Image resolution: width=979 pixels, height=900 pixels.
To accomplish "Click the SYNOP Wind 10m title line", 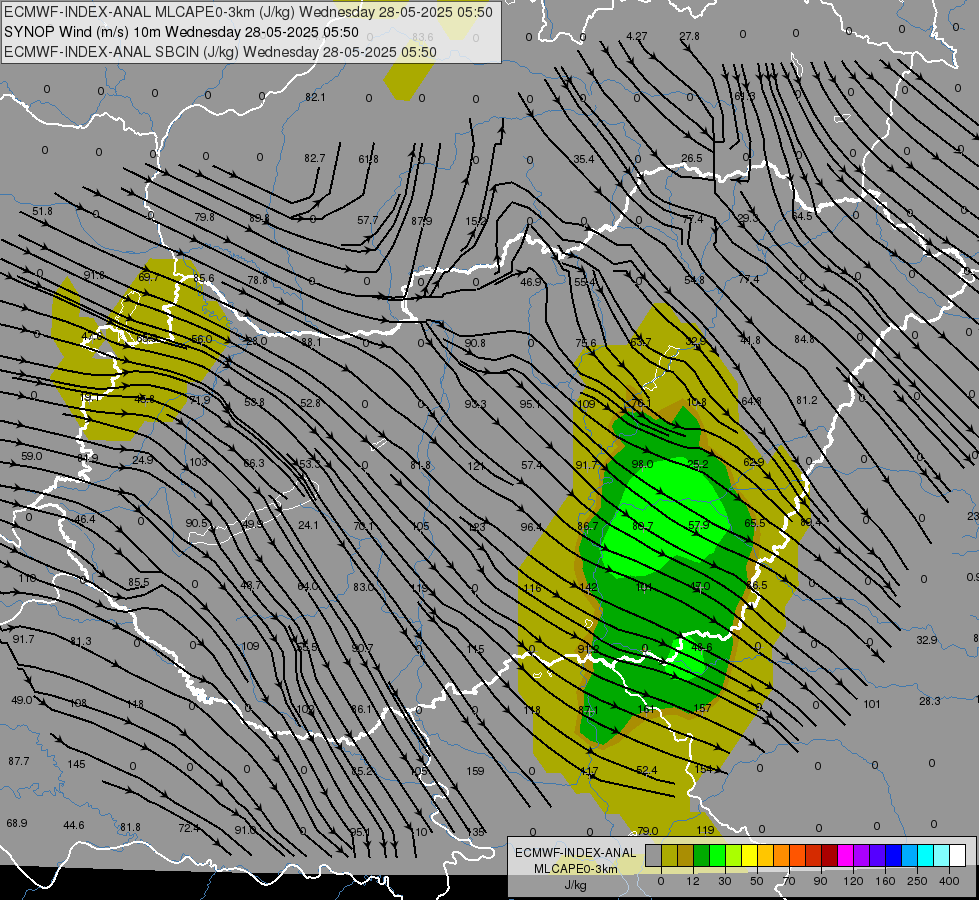I will (x=181, y=32).
